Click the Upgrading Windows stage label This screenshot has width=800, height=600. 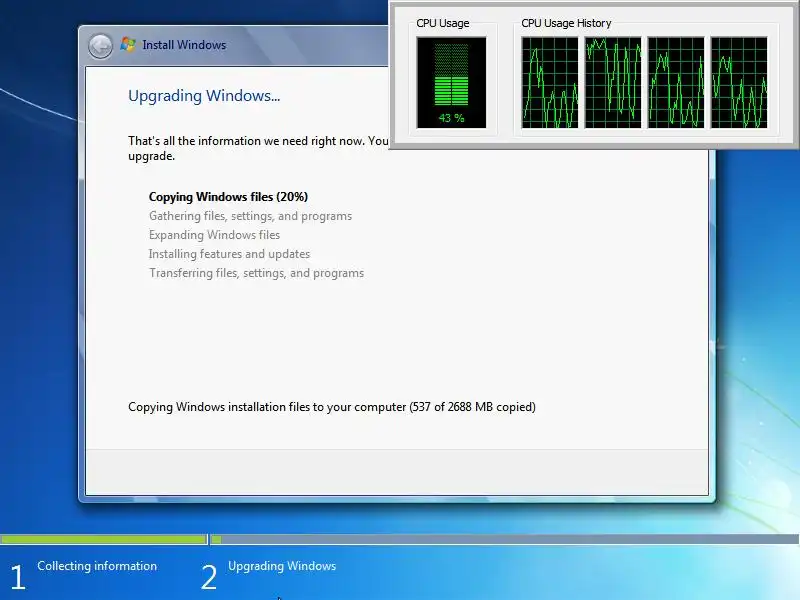282,566
